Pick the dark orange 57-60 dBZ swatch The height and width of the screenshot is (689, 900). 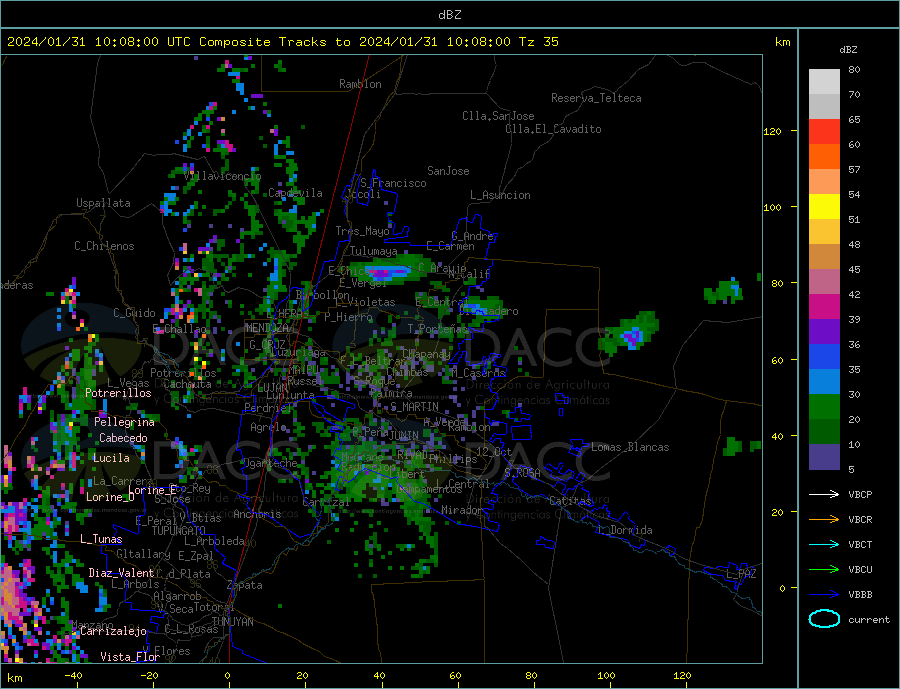point(824,157)
